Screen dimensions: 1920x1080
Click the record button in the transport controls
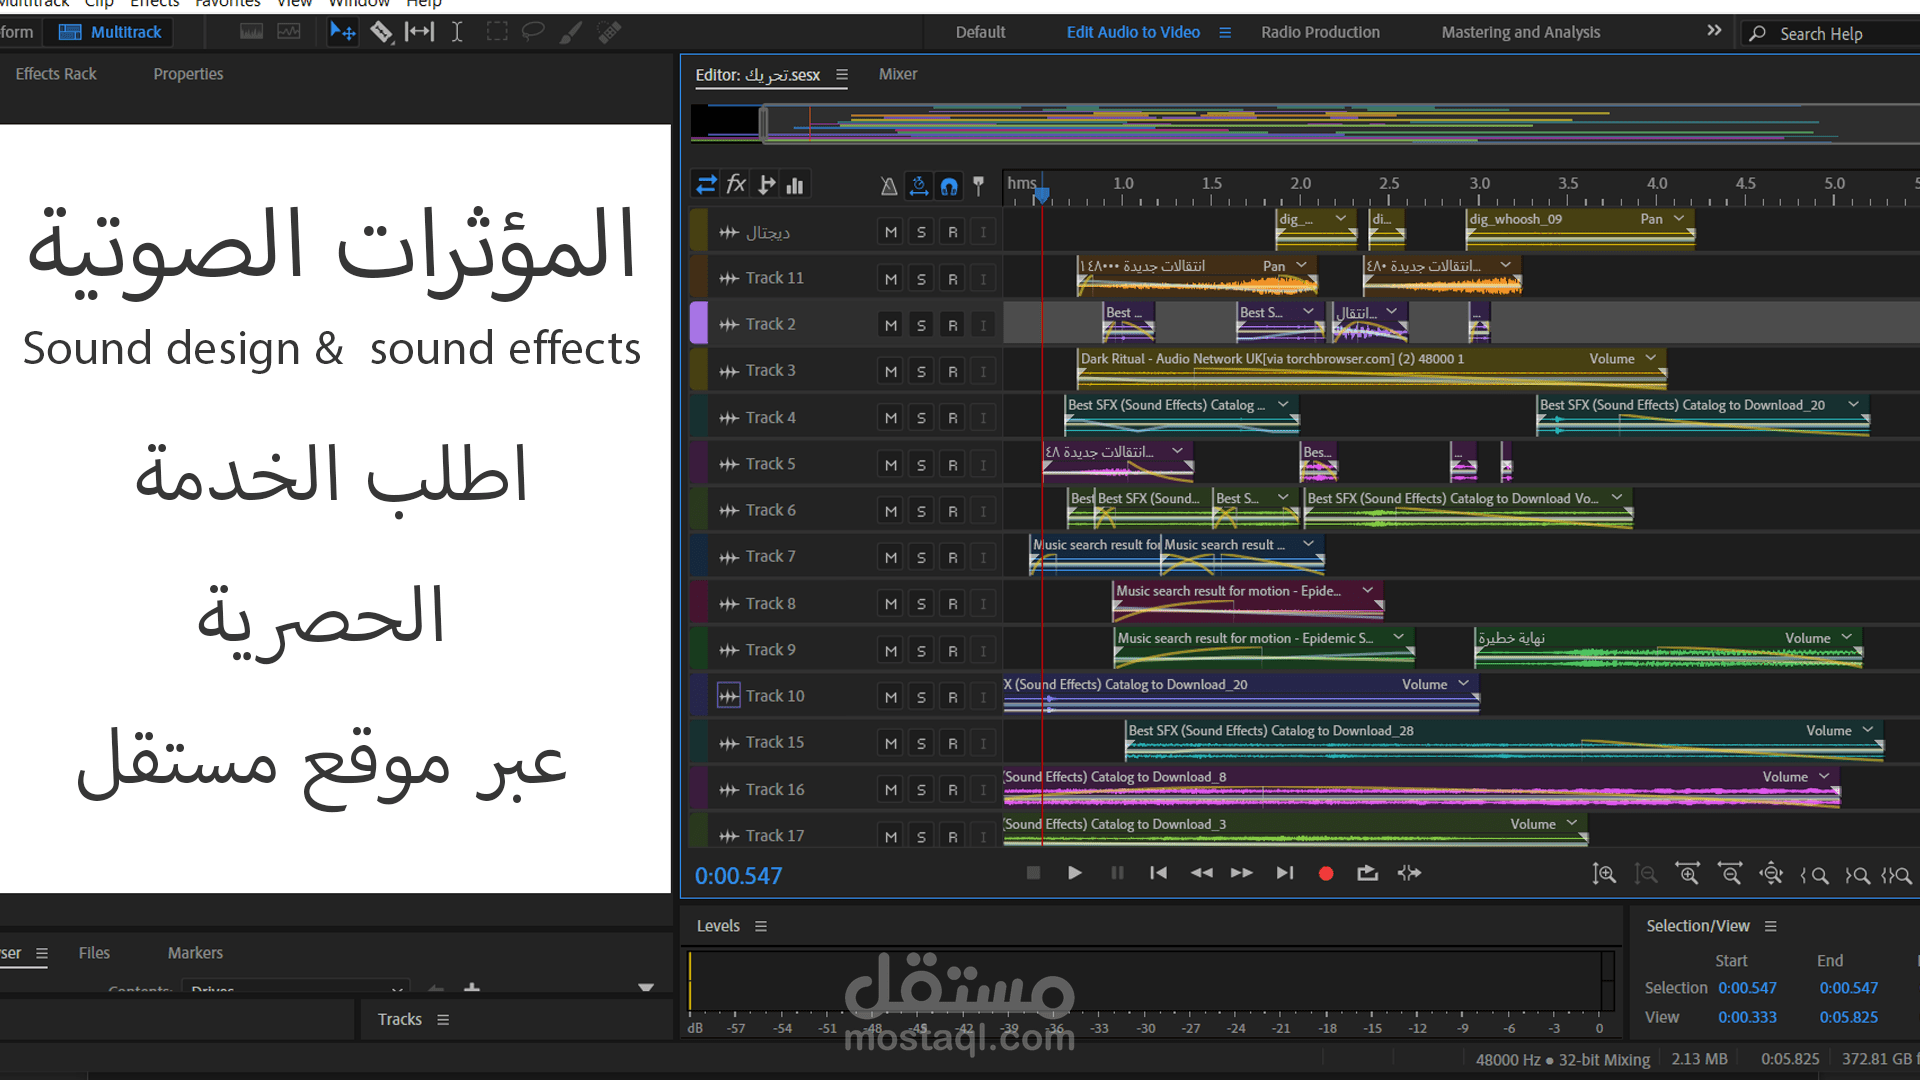tap(1326, 873)
